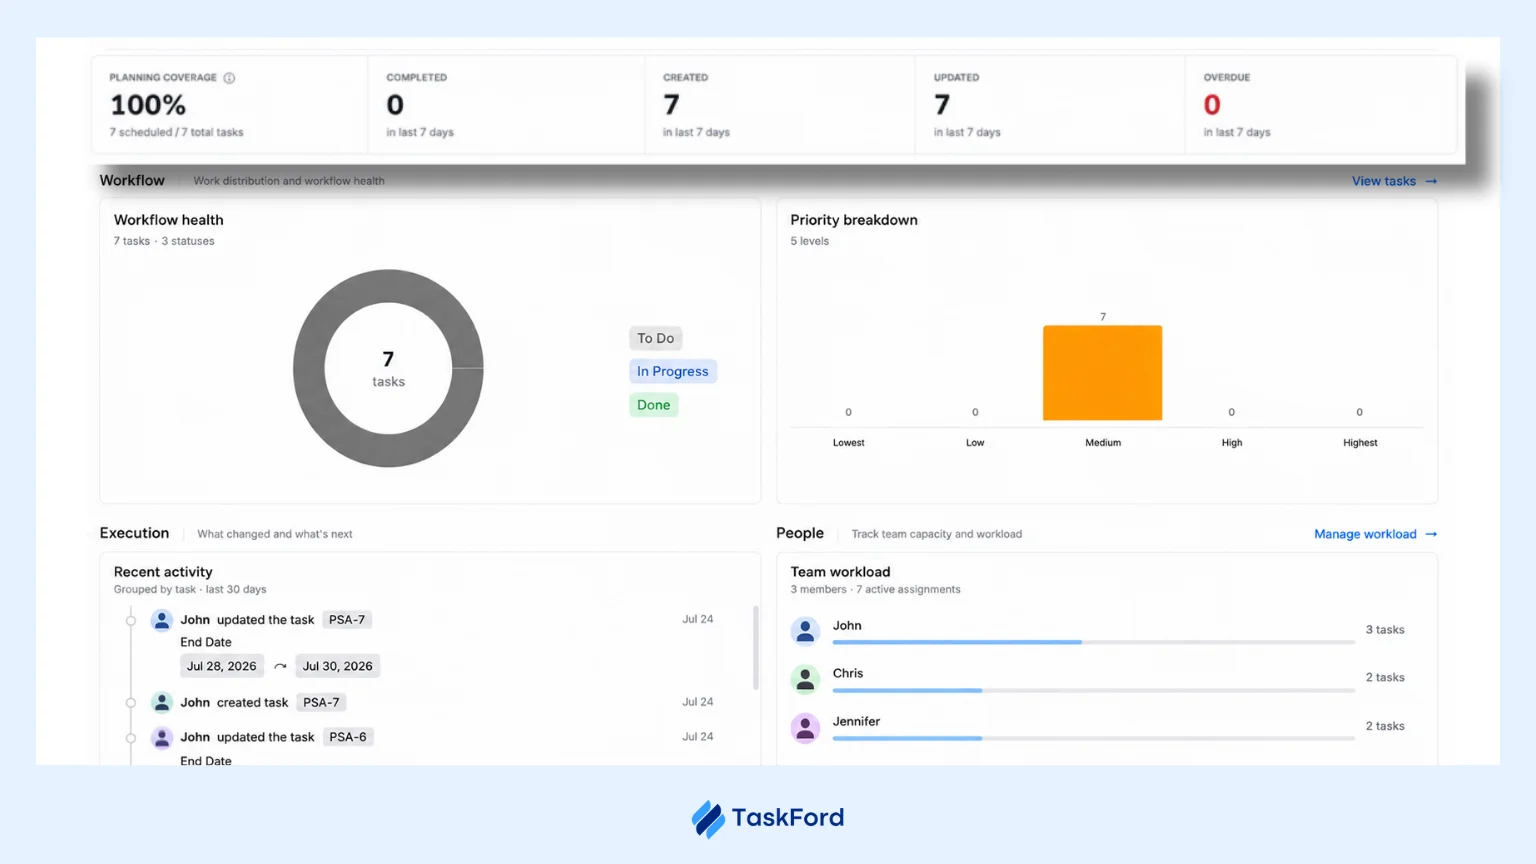This screenshot has height=864, width=1536.
Task: Click the Created count '7' in last 7 days
Action: (x=671, y=105)
